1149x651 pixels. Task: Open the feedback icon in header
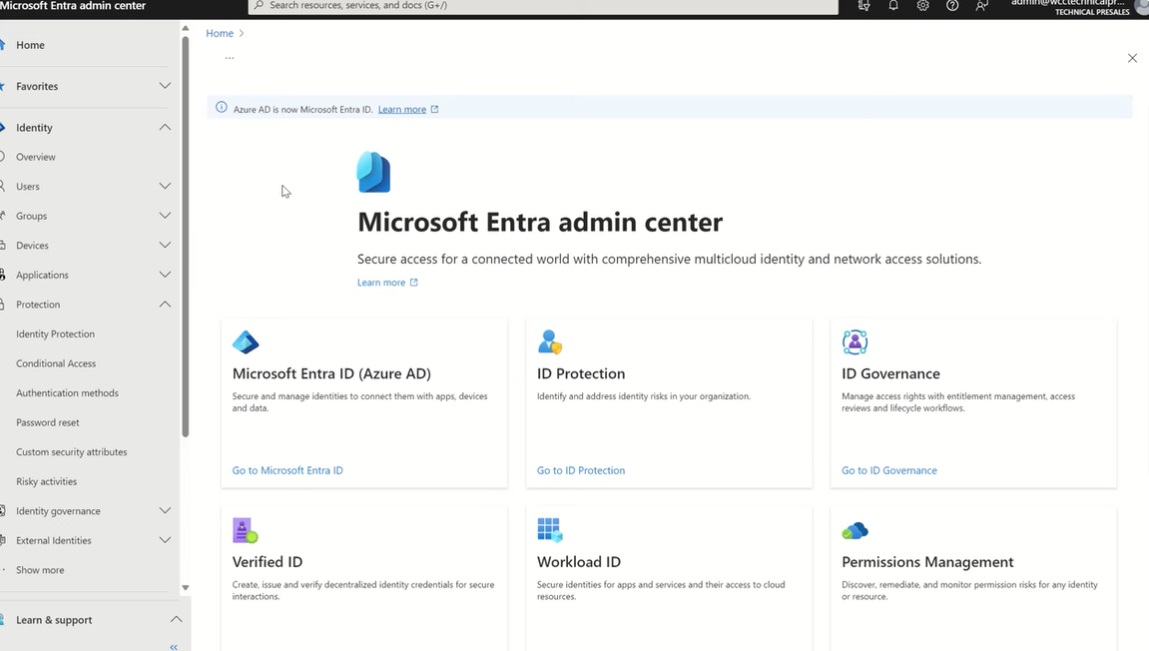click(x=982, y=6)
